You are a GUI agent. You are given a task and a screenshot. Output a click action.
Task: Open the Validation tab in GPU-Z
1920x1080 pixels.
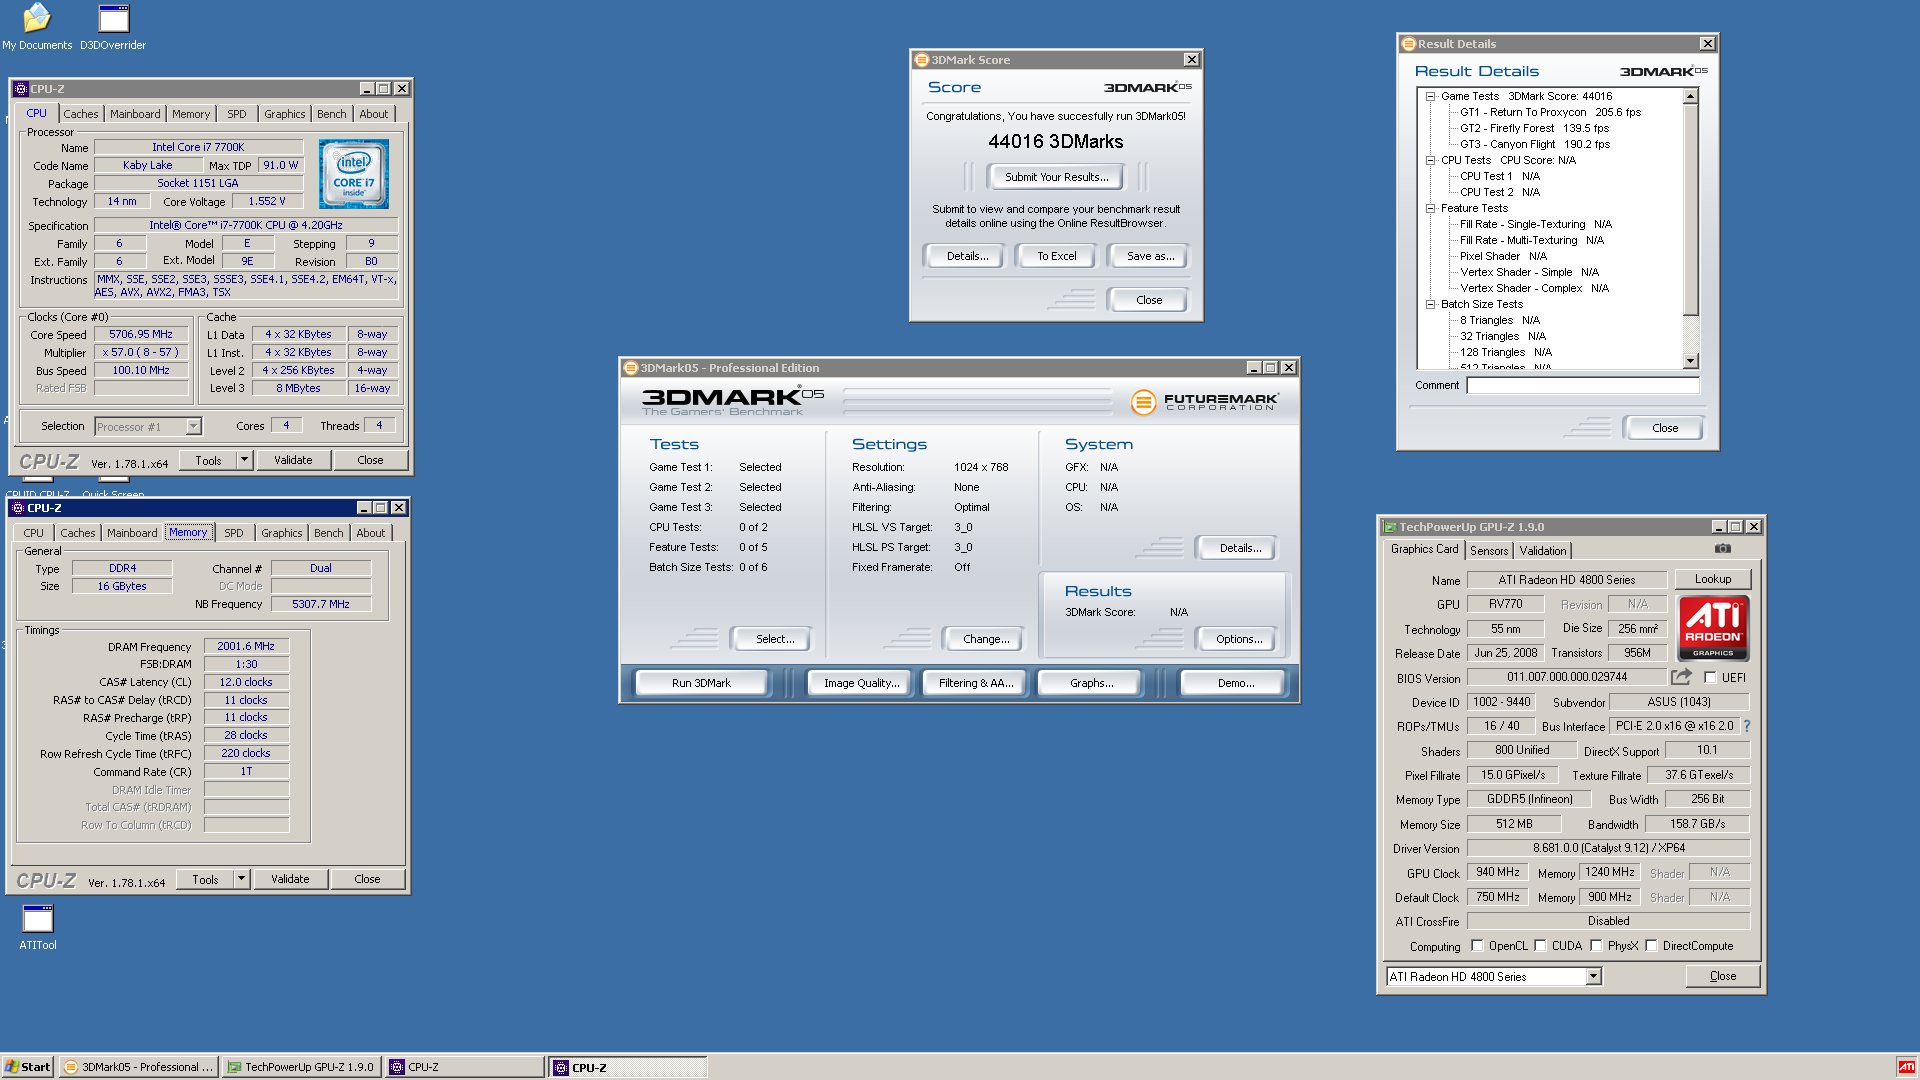tap(1543, 551)
